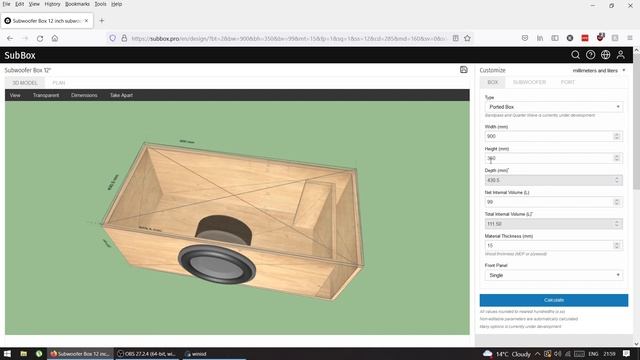Show hidden system tray icons chevron
The width and height of the screenshot is (640, 360).
point(538,353)
